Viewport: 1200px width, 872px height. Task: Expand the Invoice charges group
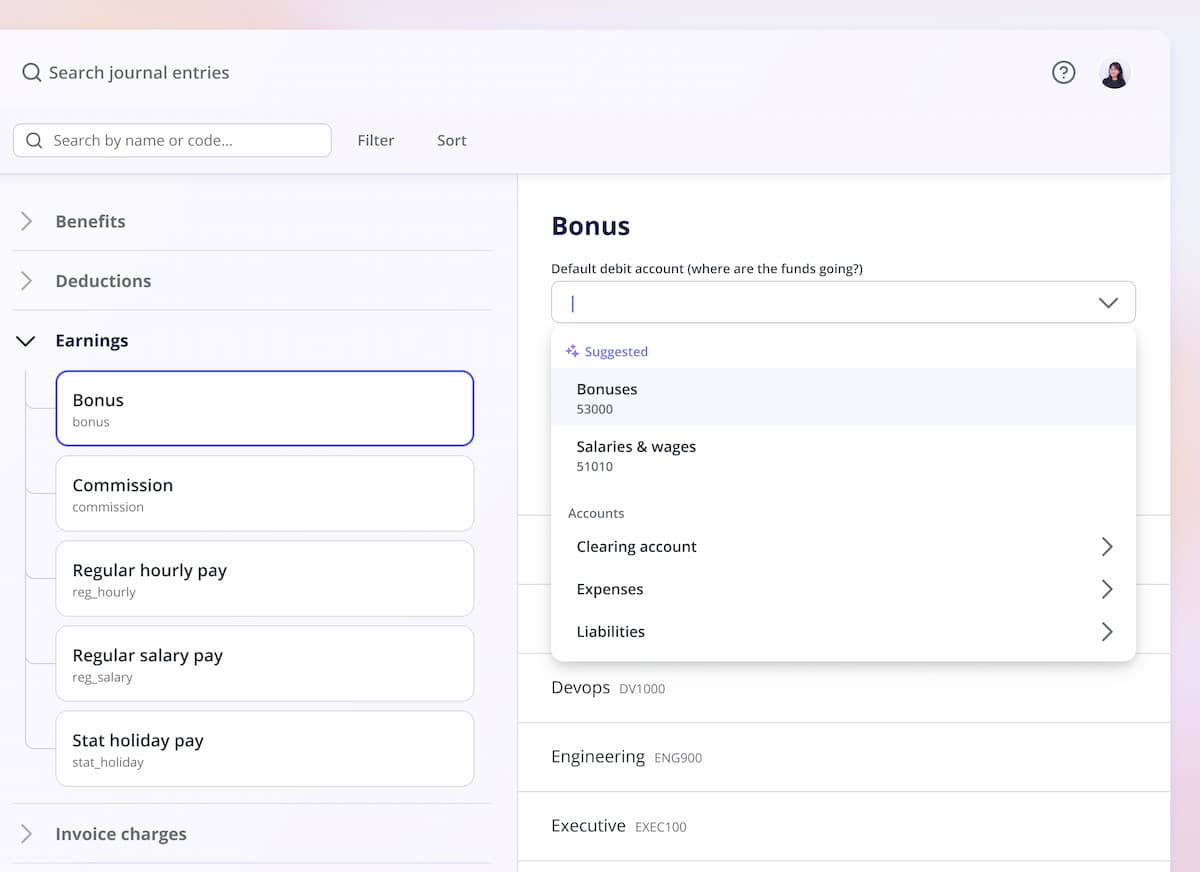(27, 834)
